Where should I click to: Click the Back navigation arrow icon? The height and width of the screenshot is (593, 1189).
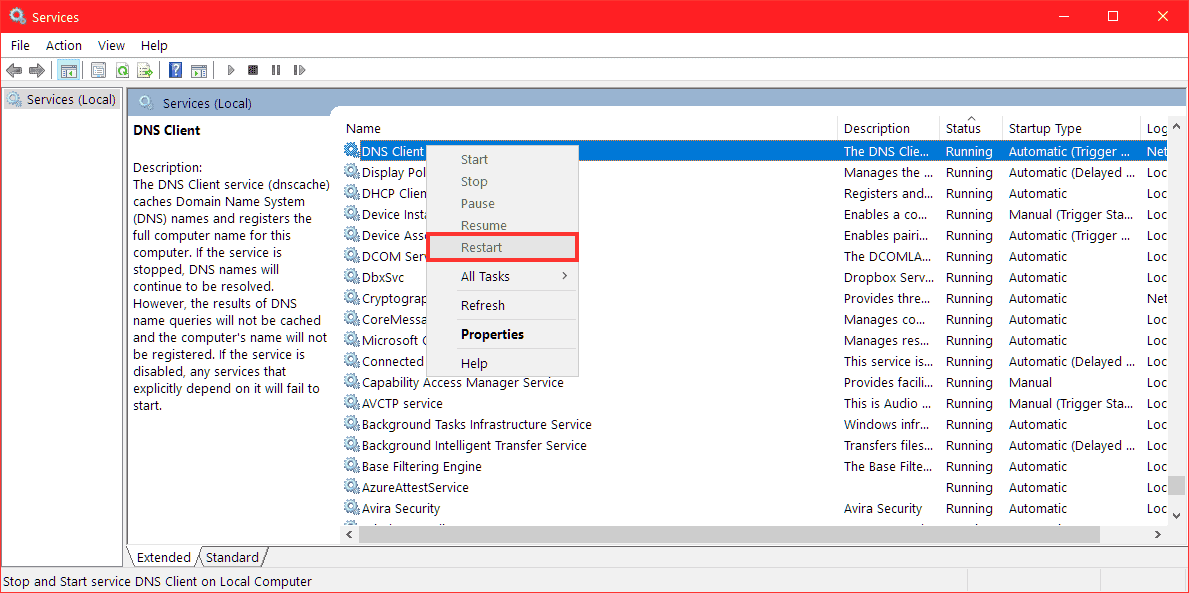tap(14, 69)
